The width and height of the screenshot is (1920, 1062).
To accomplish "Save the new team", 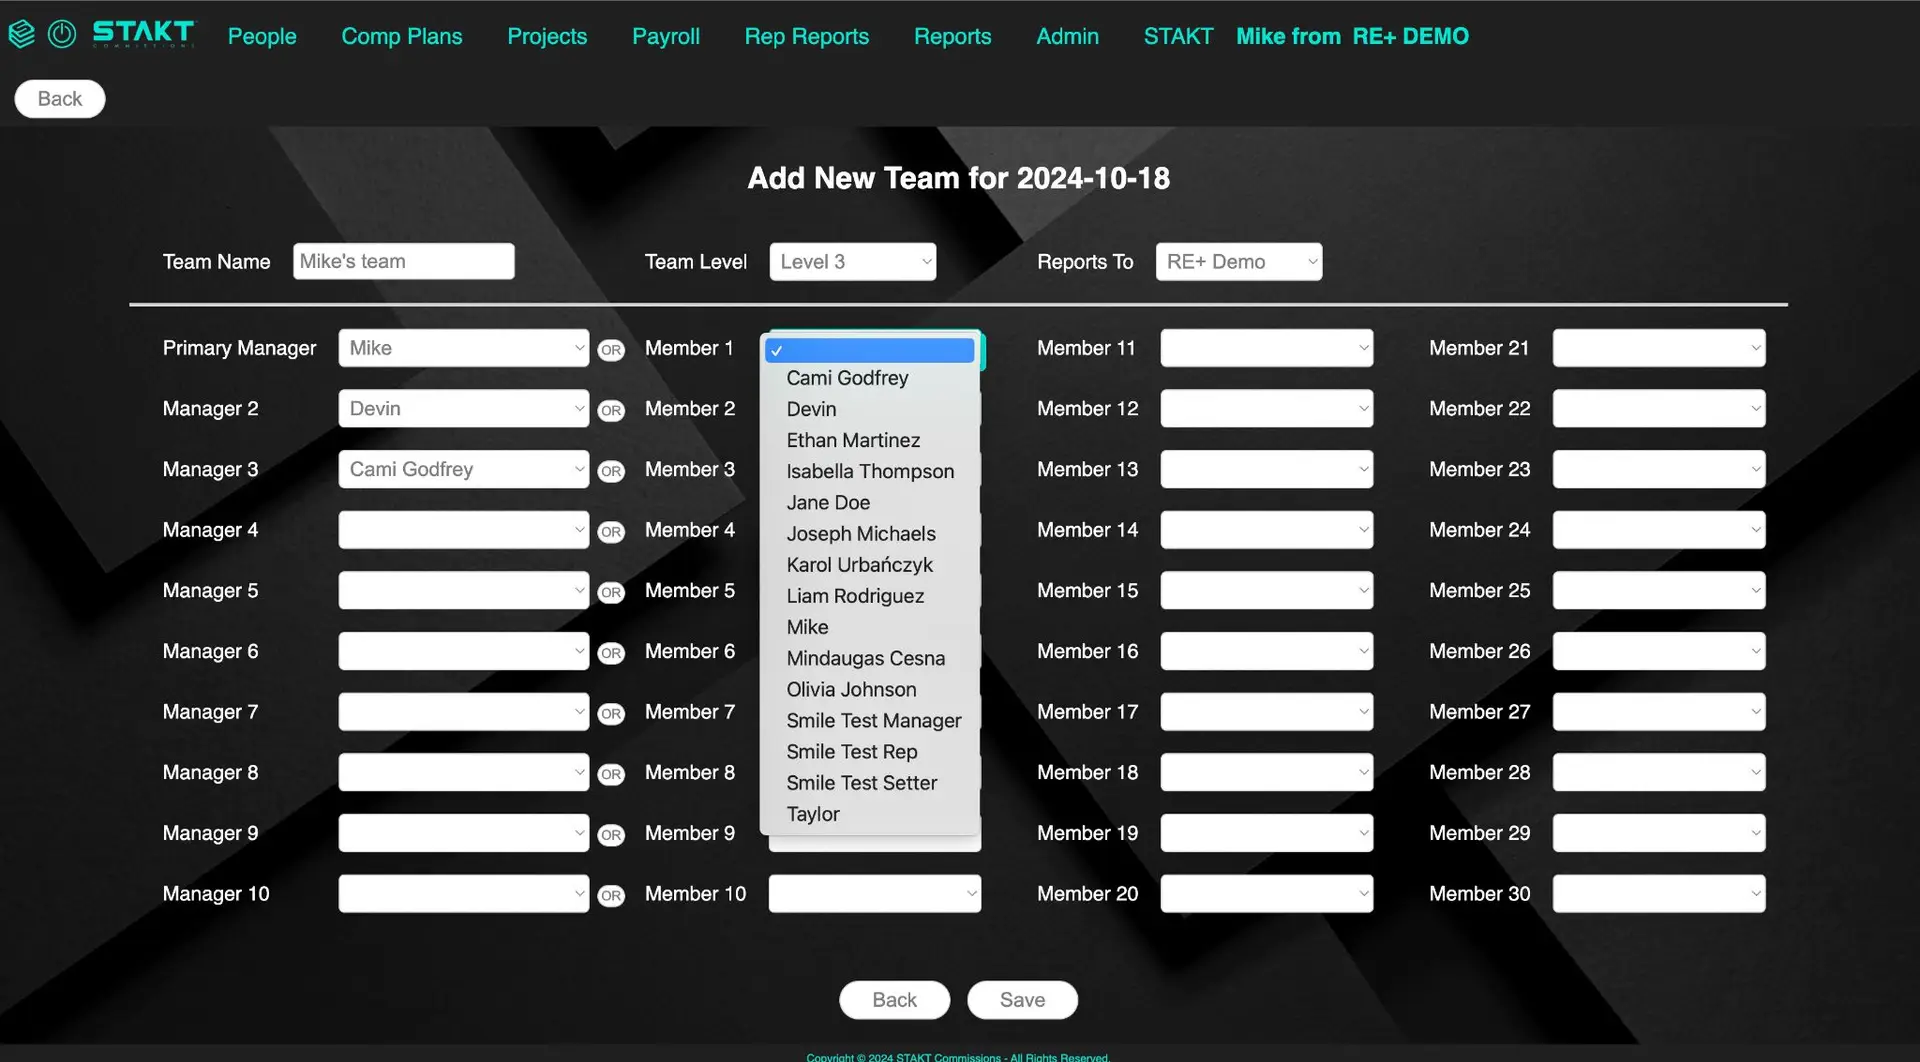I will pyautogui.click(x=1022, y=1000).
